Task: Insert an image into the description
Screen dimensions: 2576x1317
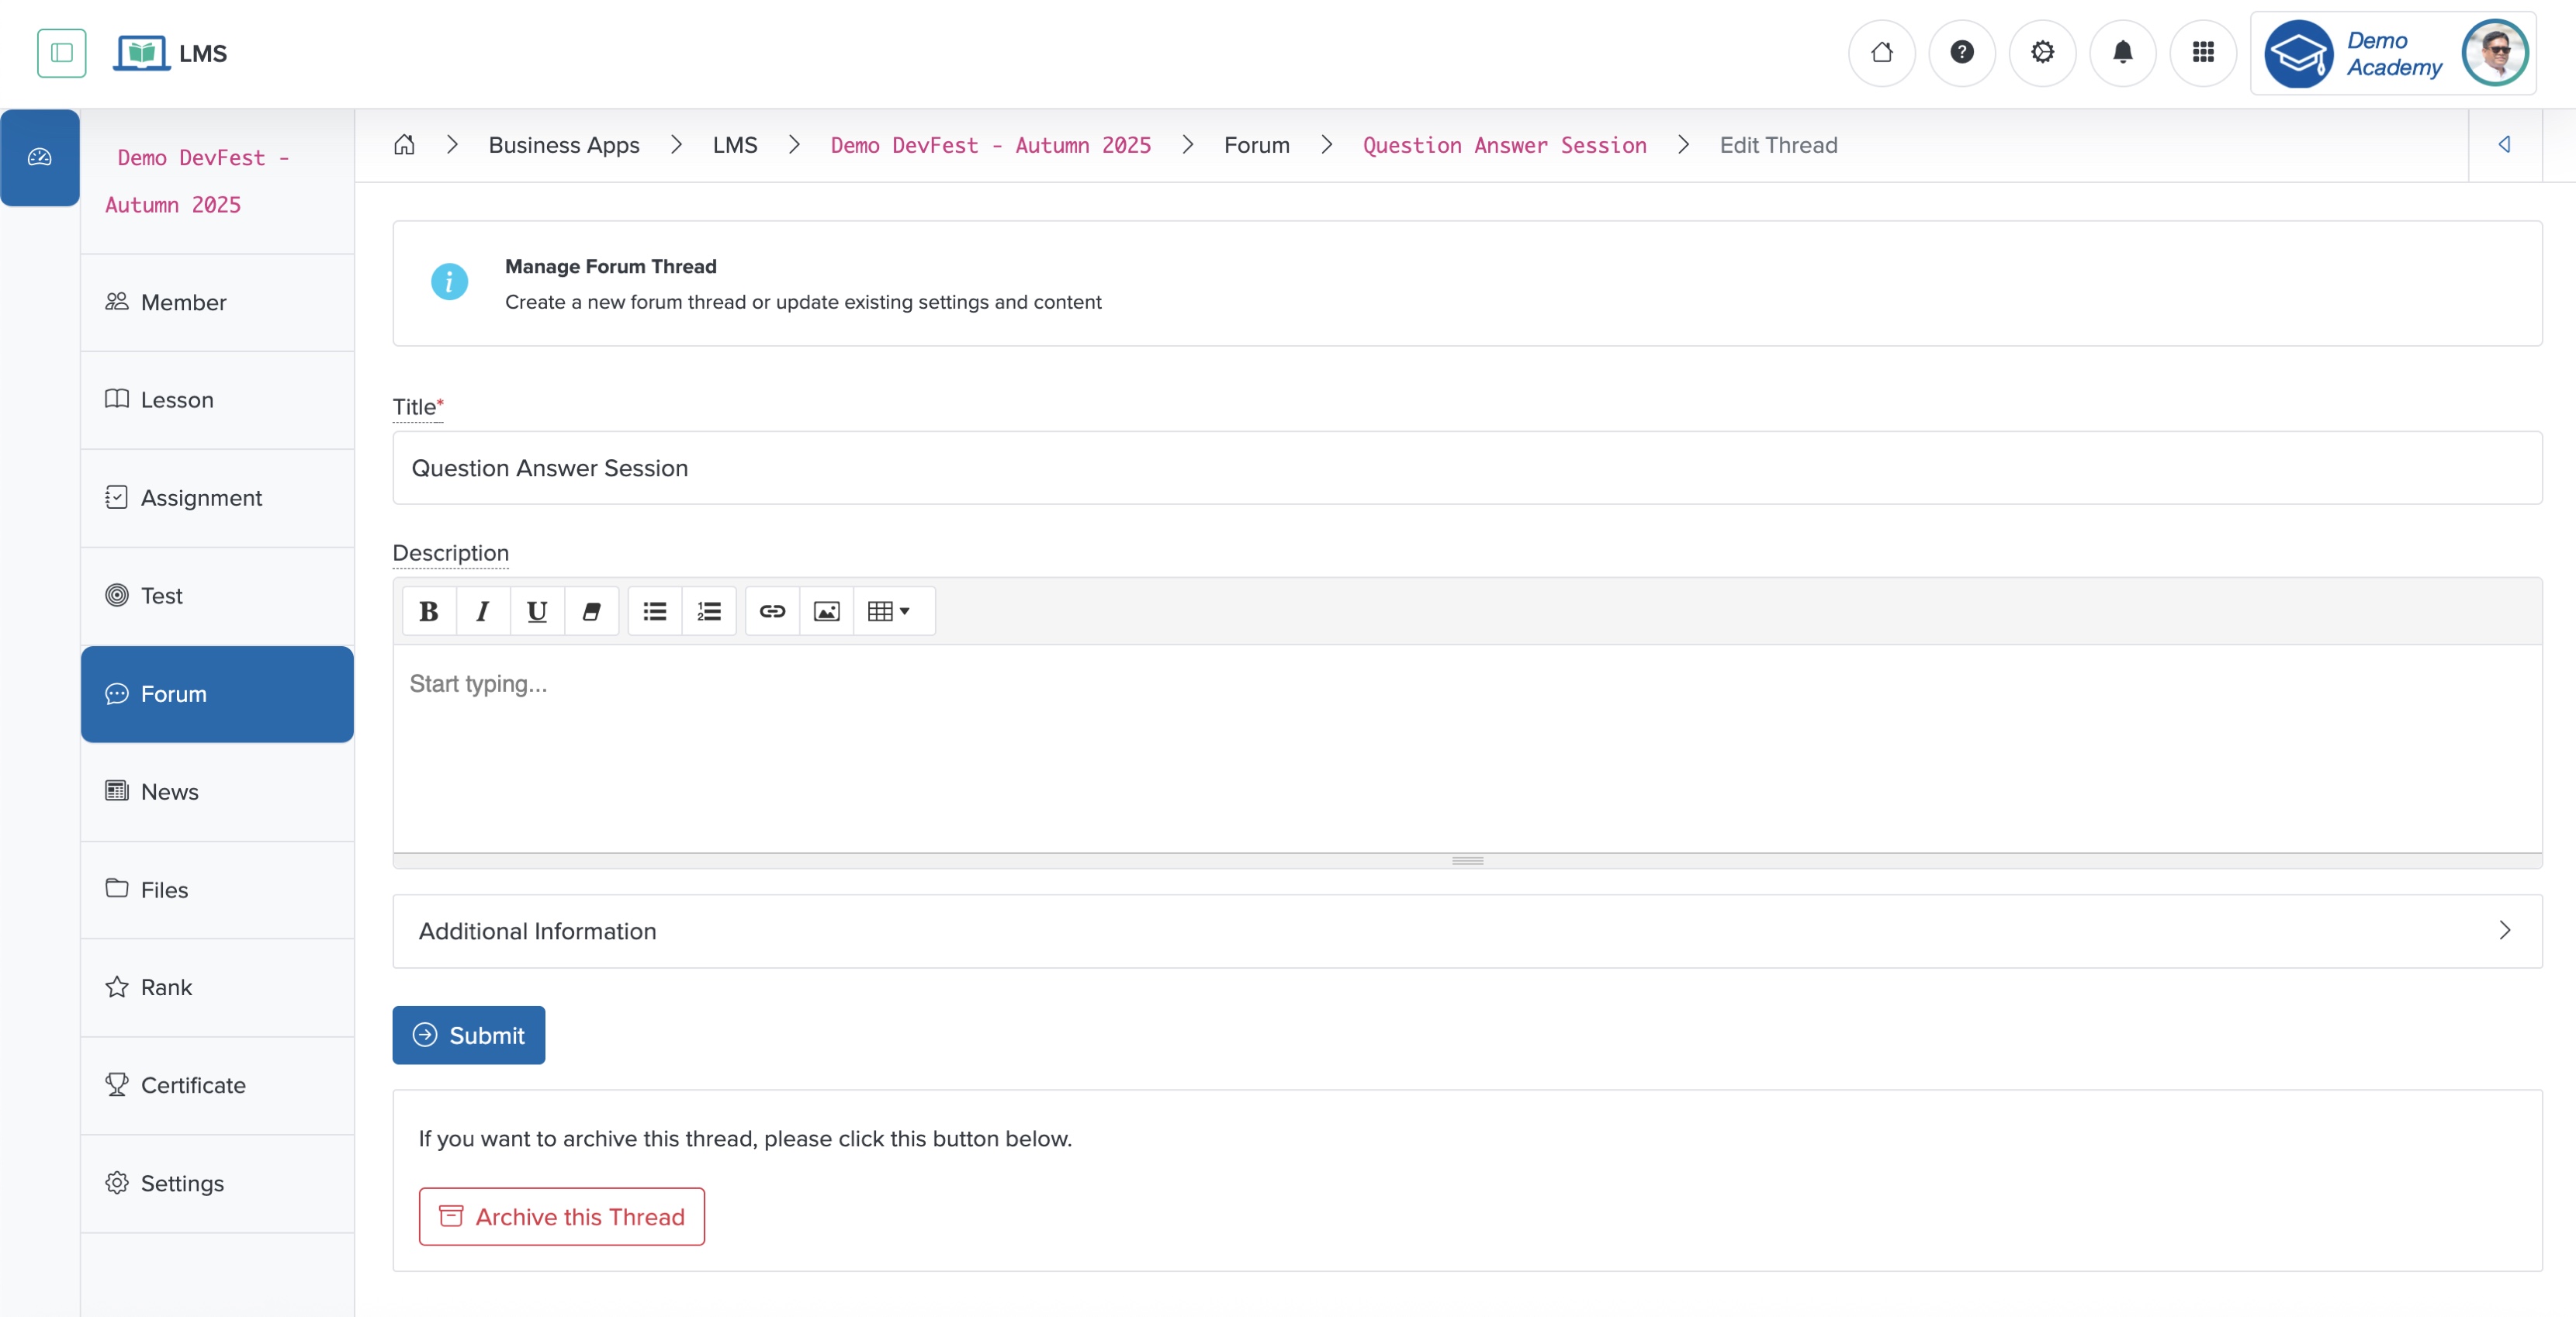Action: tap(825, 611)
